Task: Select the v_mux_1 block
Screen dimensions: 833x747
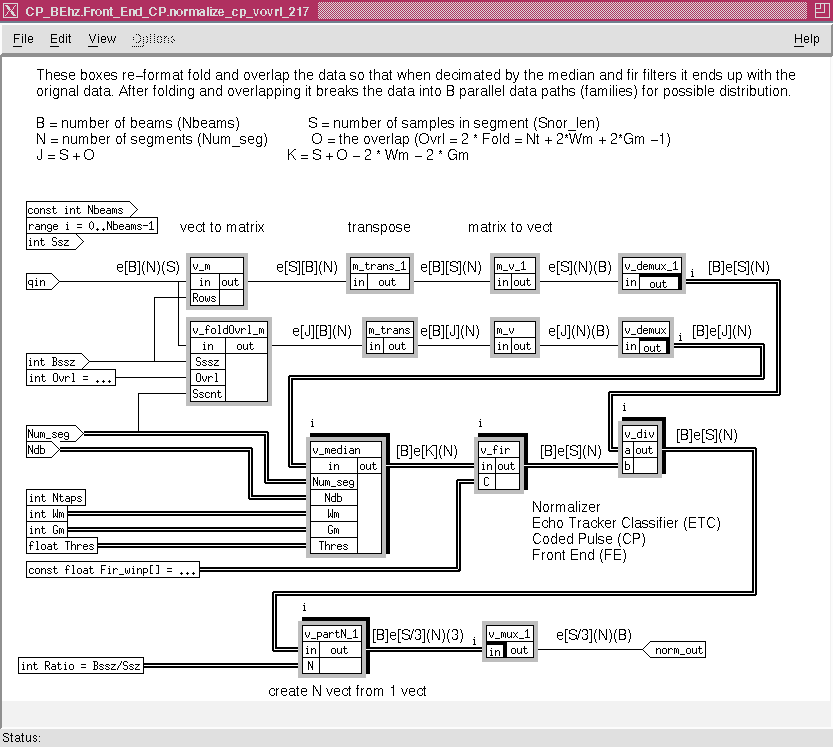Action: point(510,634)
